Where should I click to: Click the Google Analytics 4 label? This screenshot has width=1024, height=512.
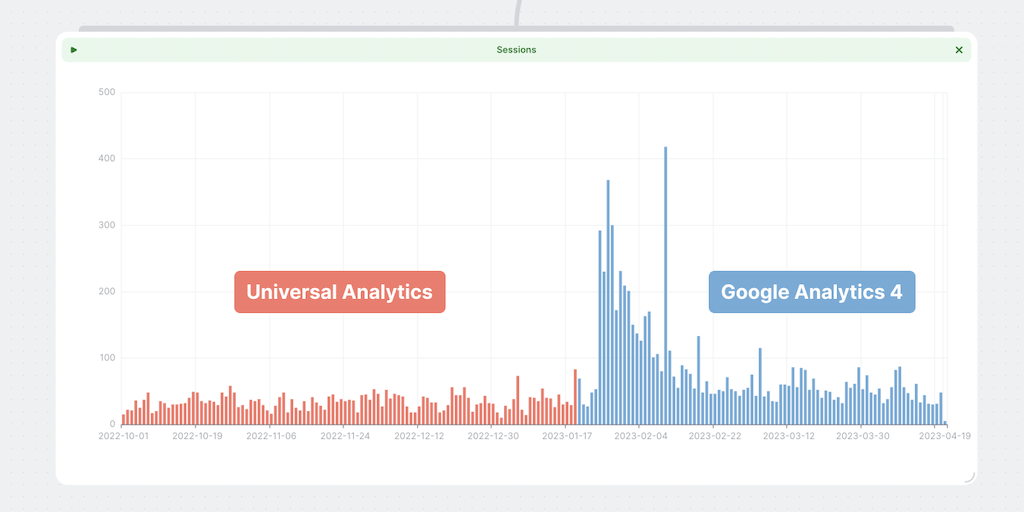click(811, 292)
